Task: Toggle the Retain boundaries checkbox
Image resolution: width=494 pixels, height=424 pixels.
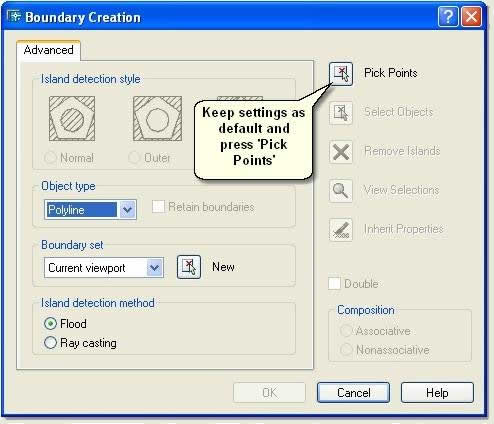Action: (158, 207)
